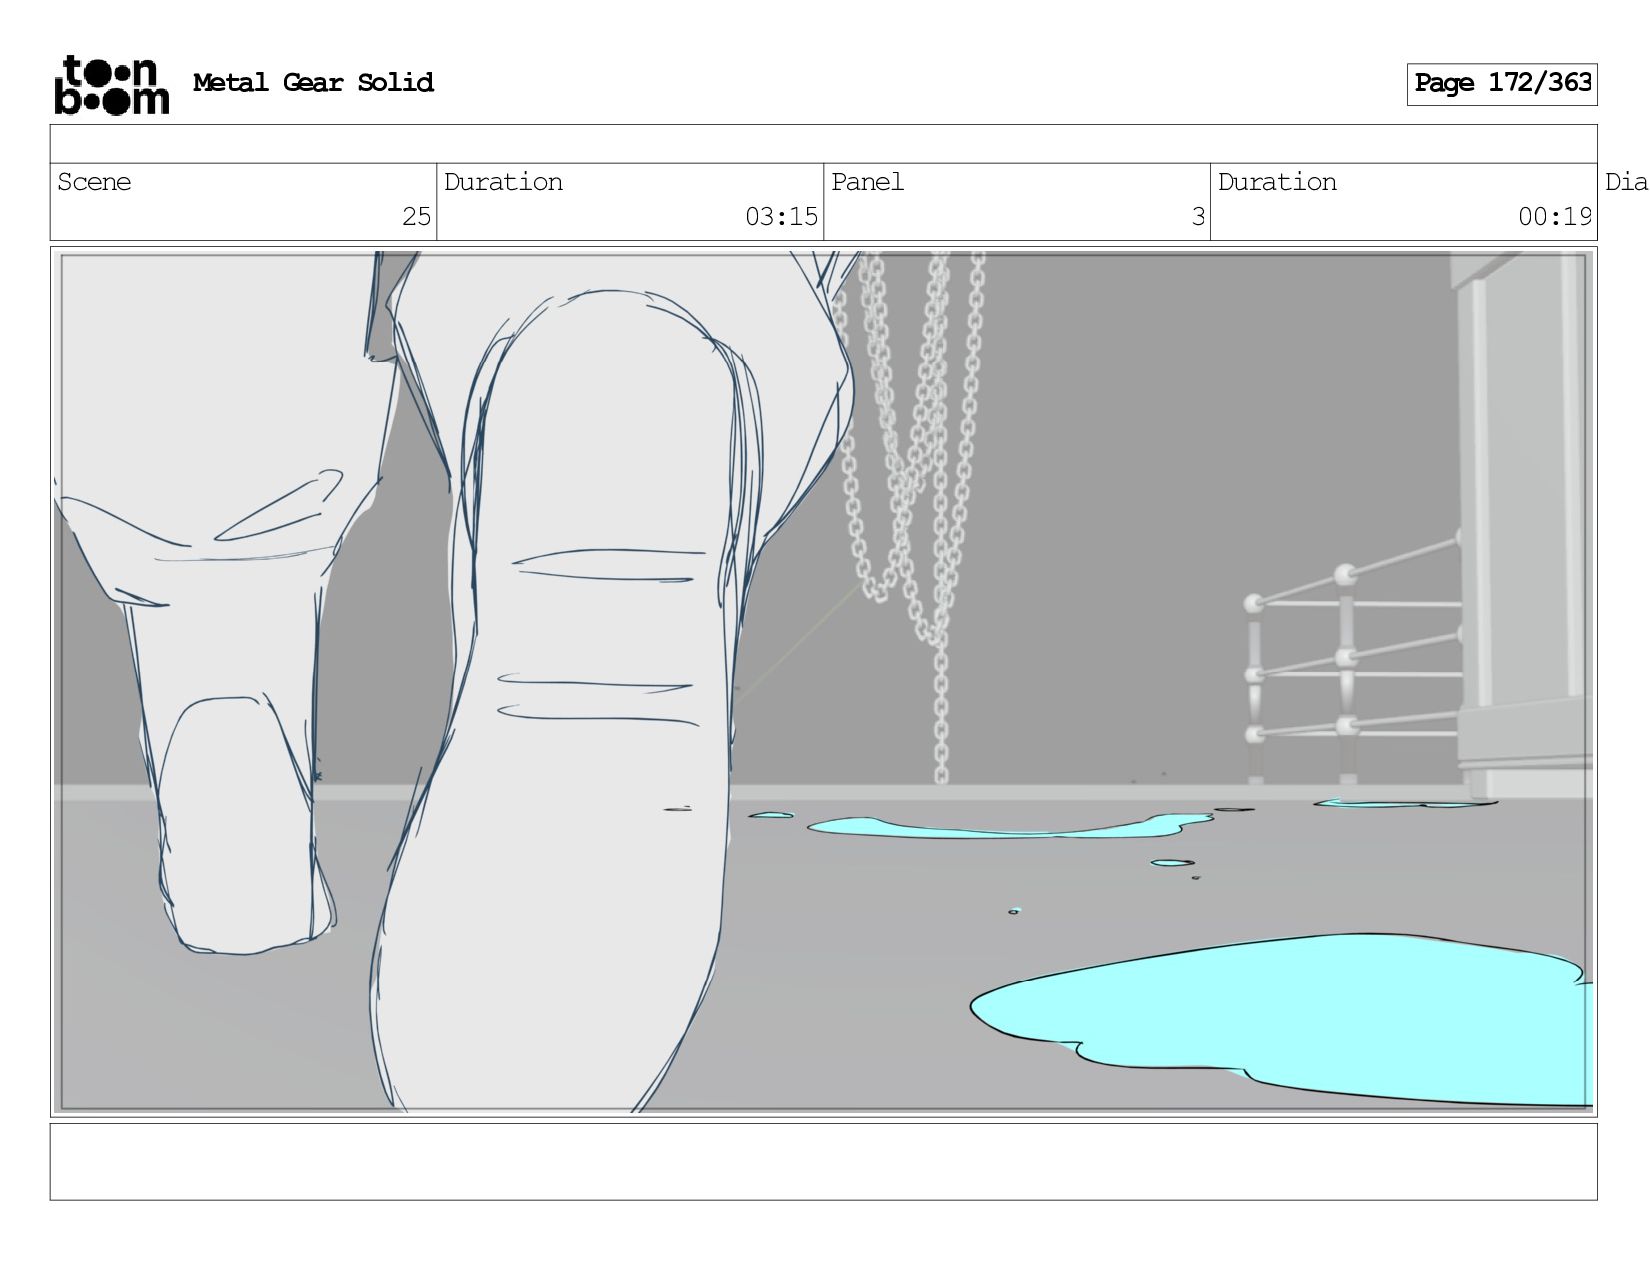Click the 'Duration' label next to Scene
Viewport: 1650px width, 1275px height.
point(503,182)
